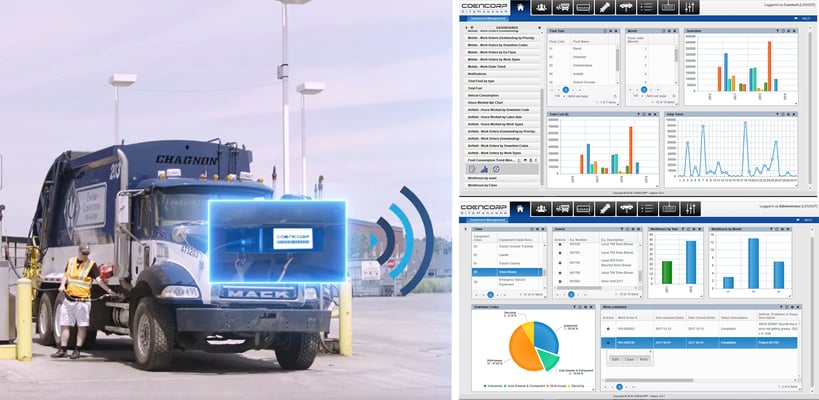
Task: Open Home in the upper dashboard toolbar
Action: (520, 7)
